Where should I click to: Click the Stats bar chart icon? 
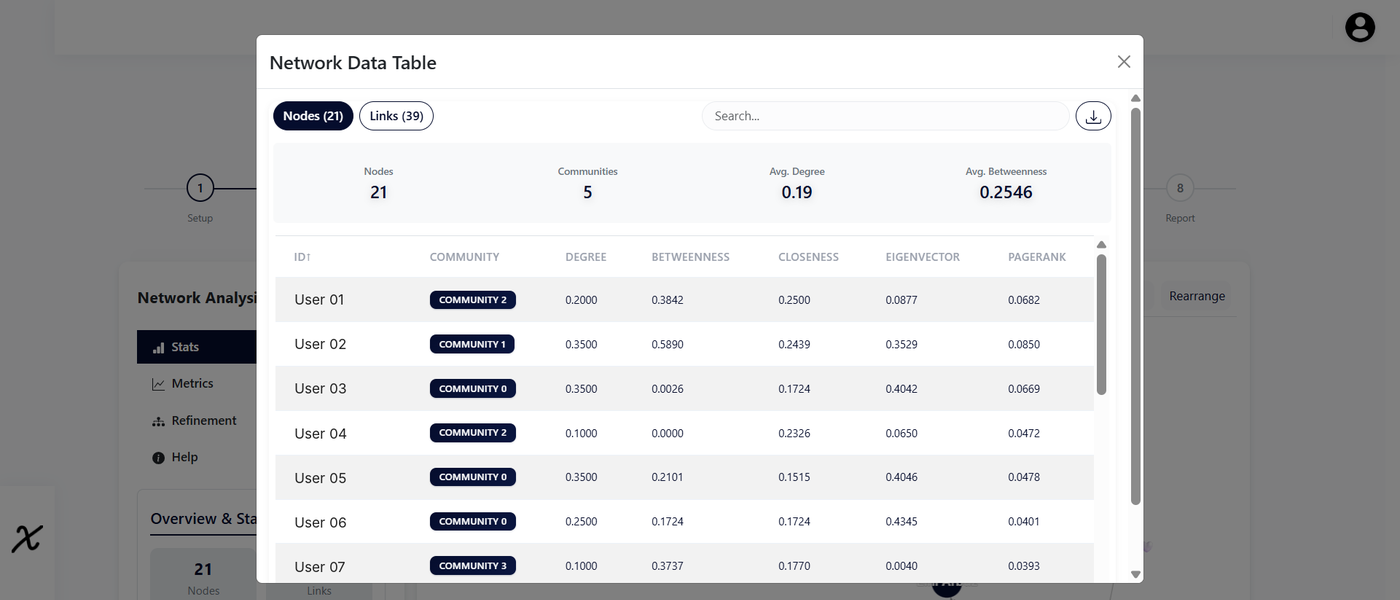[x=158, y=348]
